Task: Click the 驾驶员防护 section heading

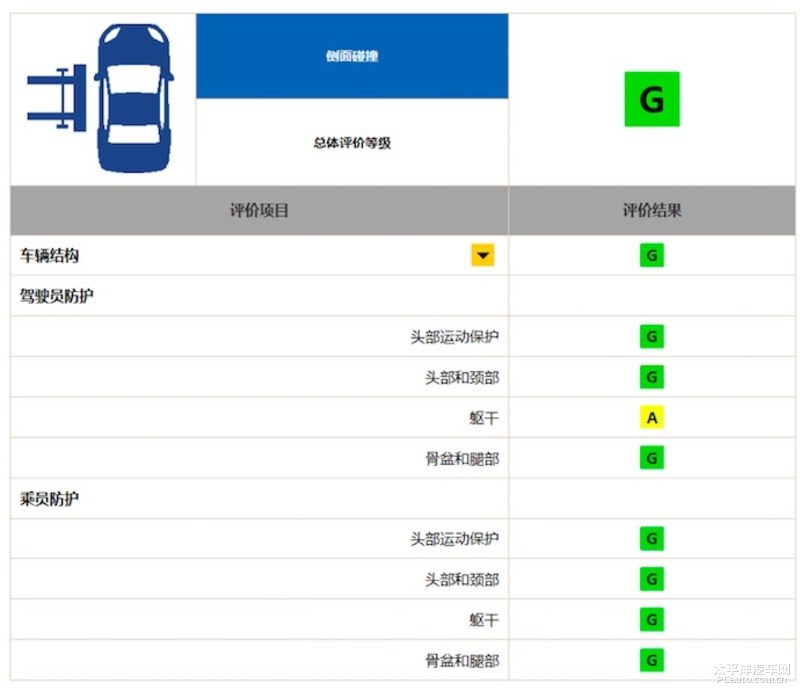Action: click(x=56, y=295)
